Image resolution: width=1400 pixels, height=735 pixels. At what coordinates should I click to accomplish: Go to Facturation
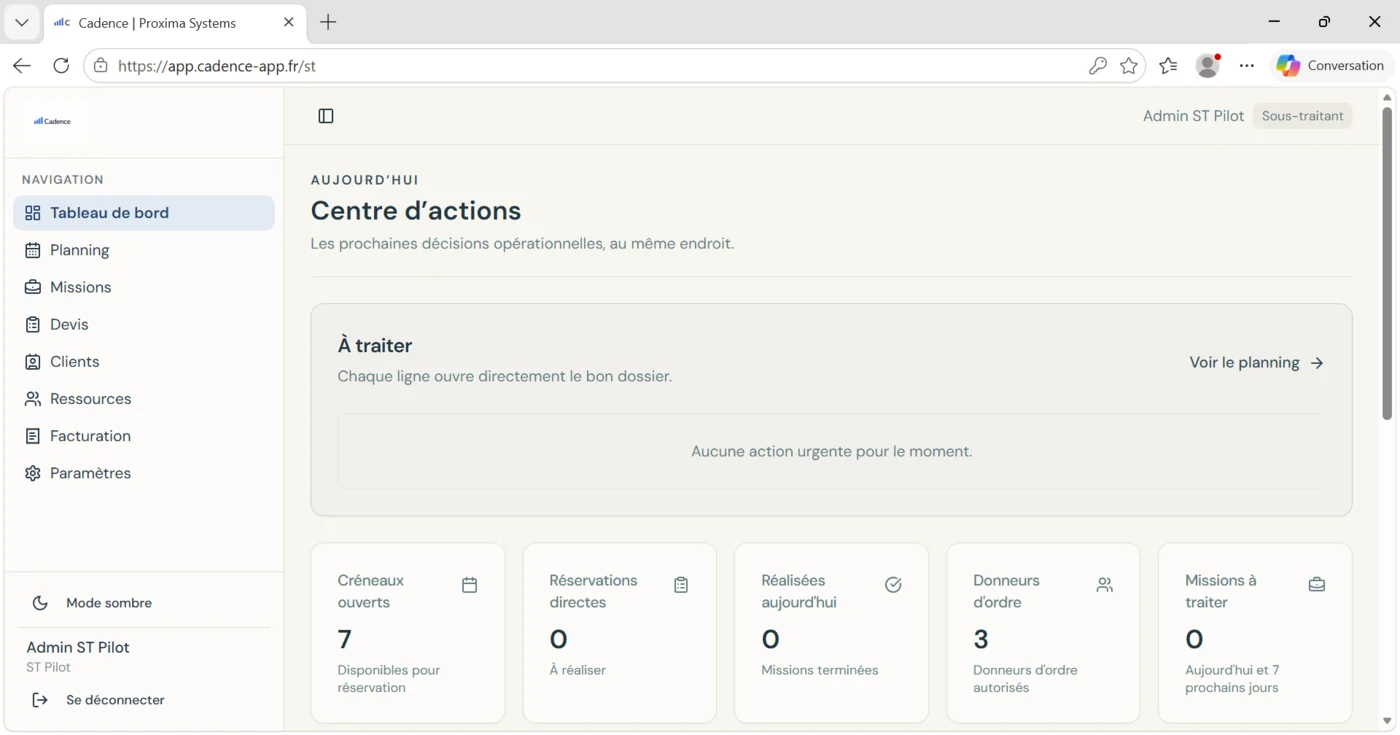pyautogui.click(x=144, y=436)
